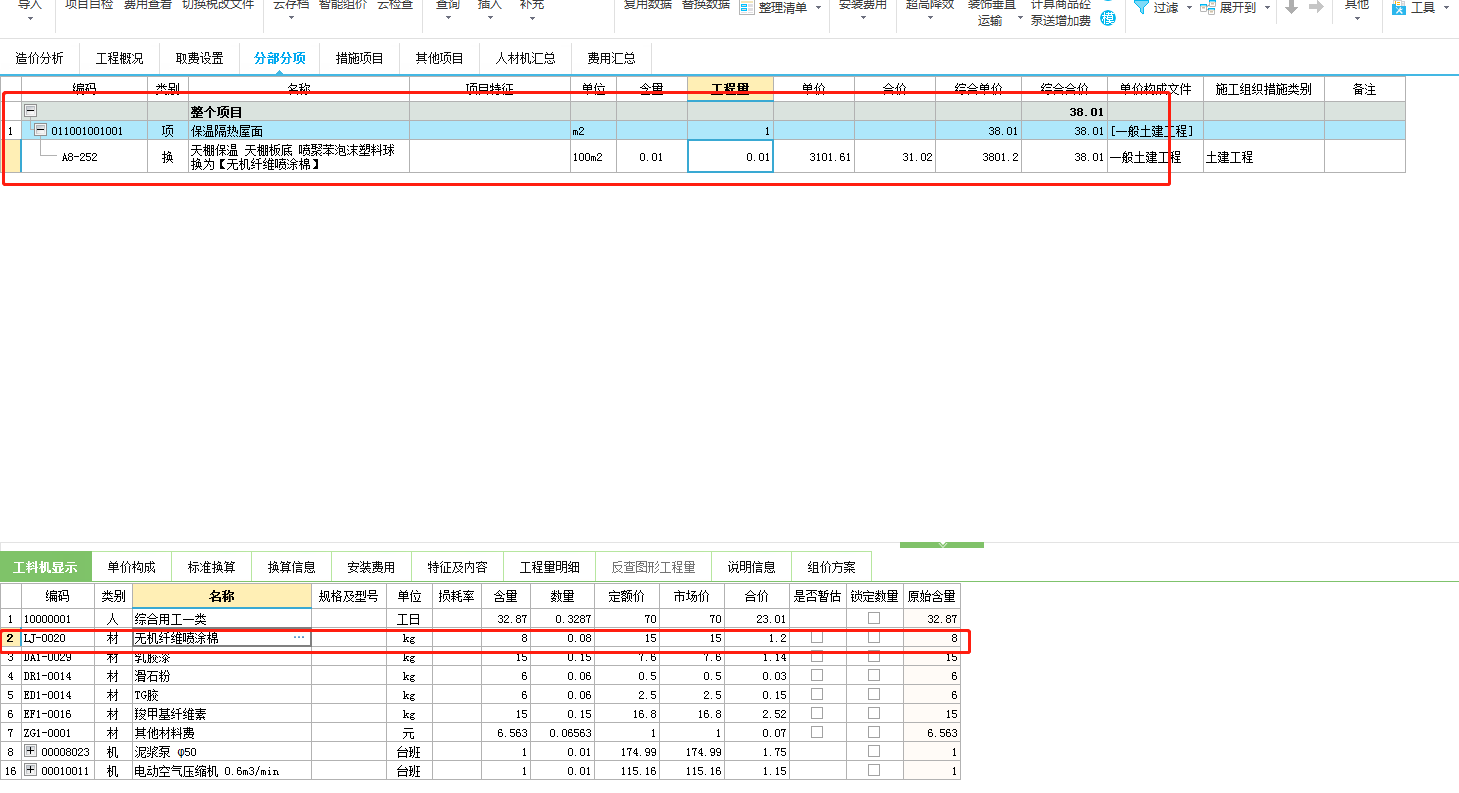Toggle 锁定数量 checkbox for 泥浆泵 φ50 row
1459x793 pixels.
click(874, 751)
